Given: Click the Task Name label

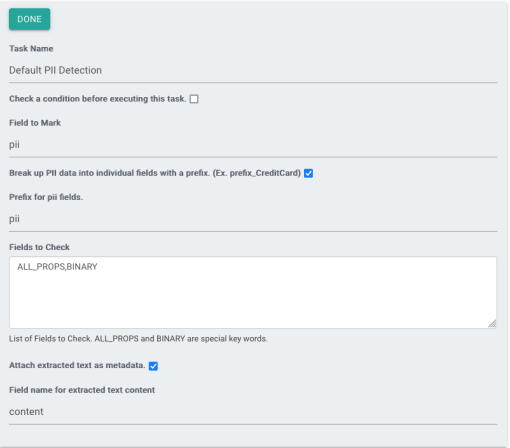Looking at the screenshot, I should (x=31, y=49).
